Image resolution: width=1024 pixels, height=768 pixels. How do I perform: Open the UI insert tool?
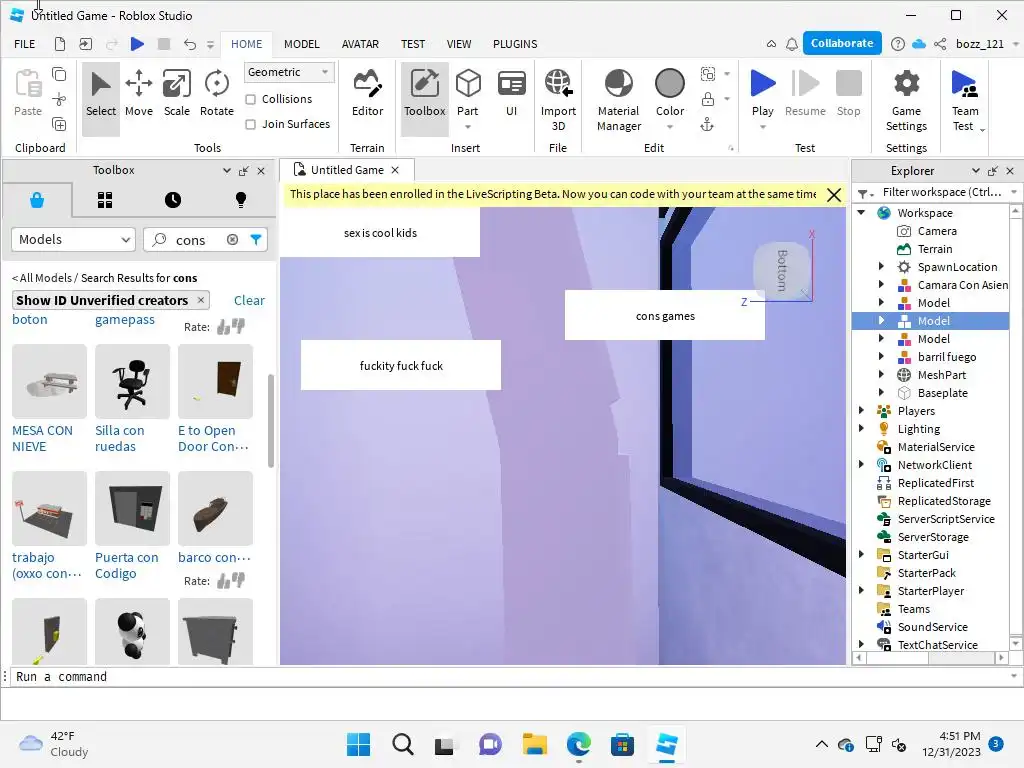pos(511,95)
